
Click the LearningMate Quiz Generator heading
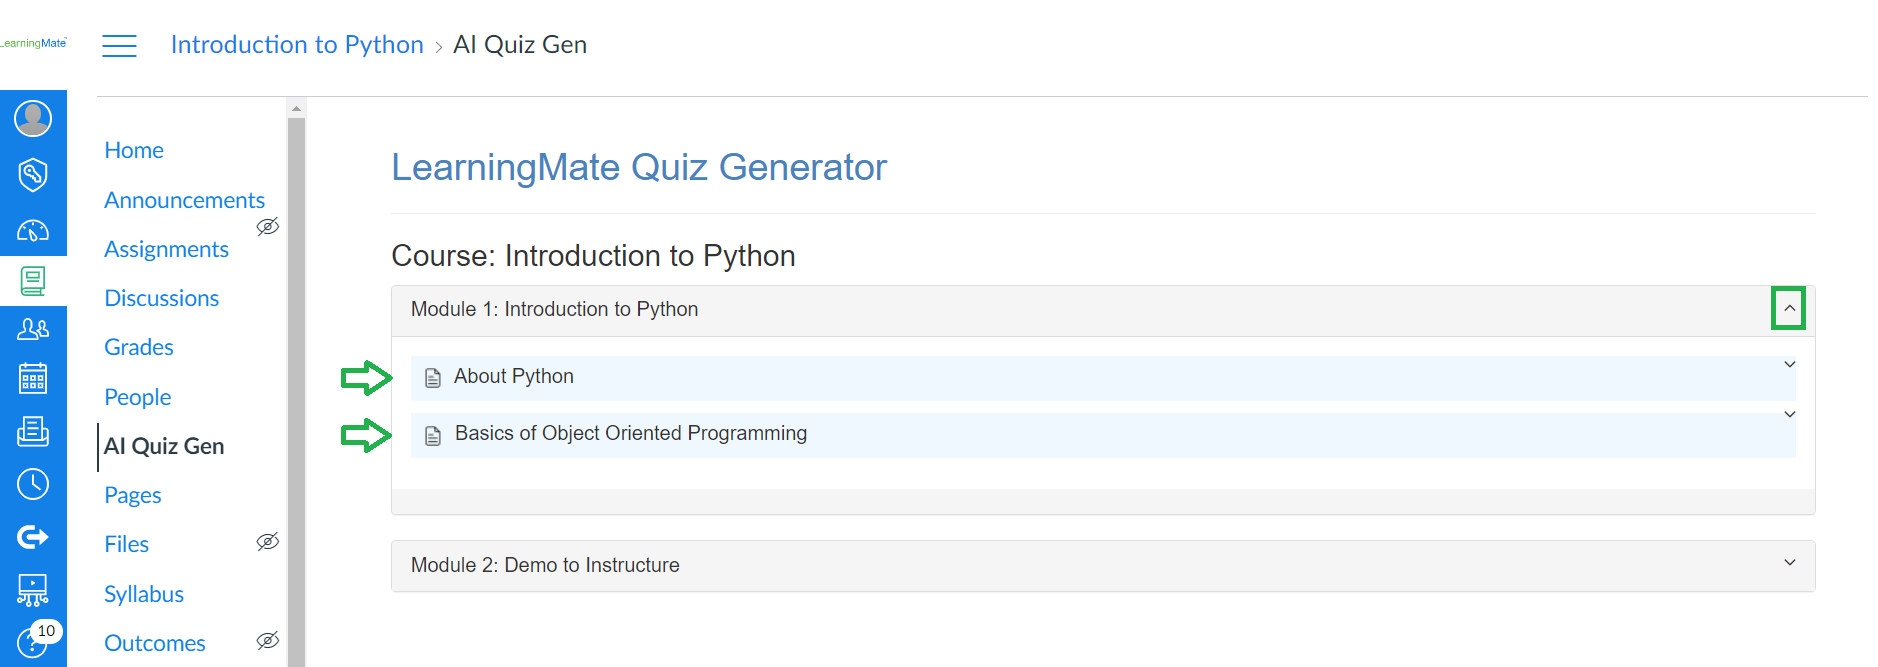(x=639, y=167)
